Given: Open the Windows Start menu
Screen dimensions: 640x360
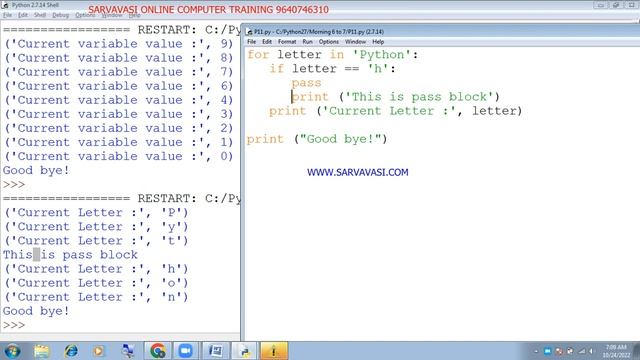Looking at the screenshot, I should coord(12,351).
